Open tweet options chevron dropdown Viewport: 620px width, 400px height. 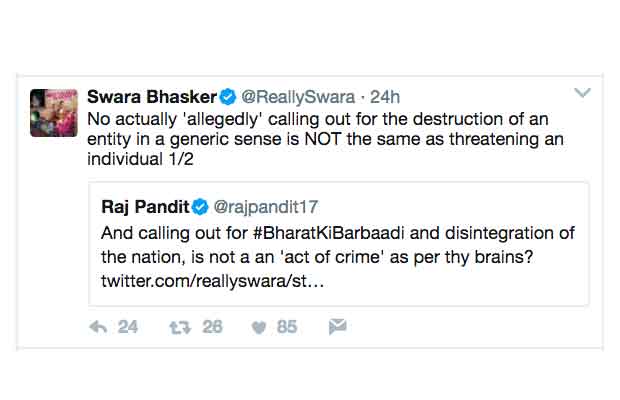click(x=582, y=93)
